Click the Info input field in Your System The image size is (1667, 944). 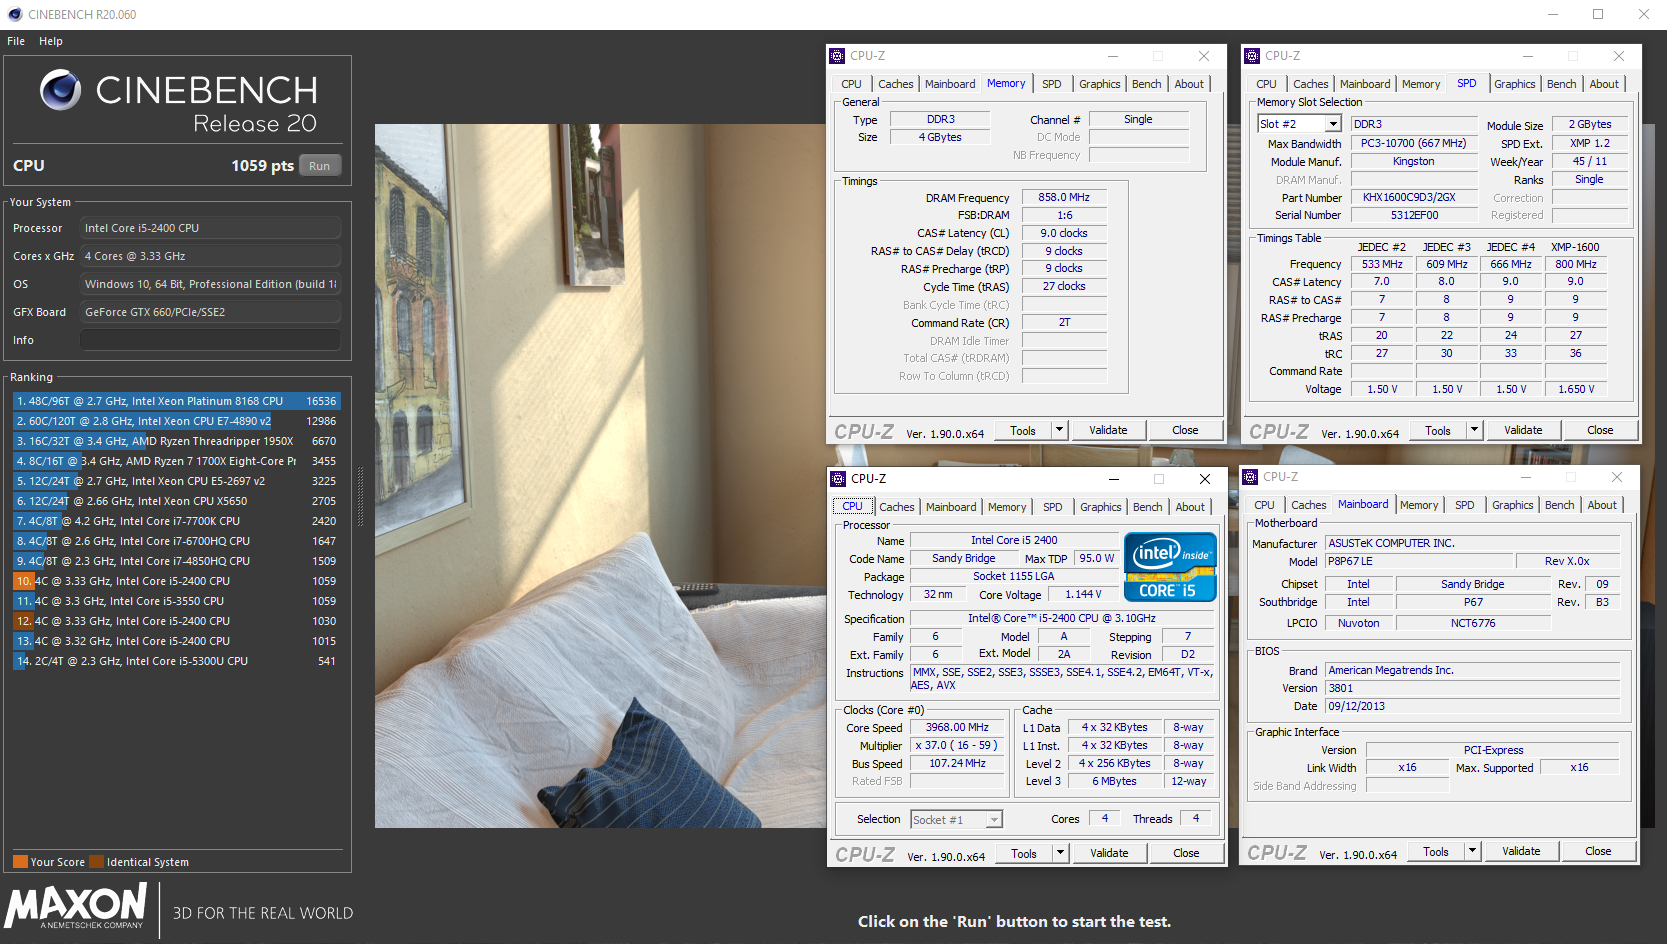coord(210,340)
